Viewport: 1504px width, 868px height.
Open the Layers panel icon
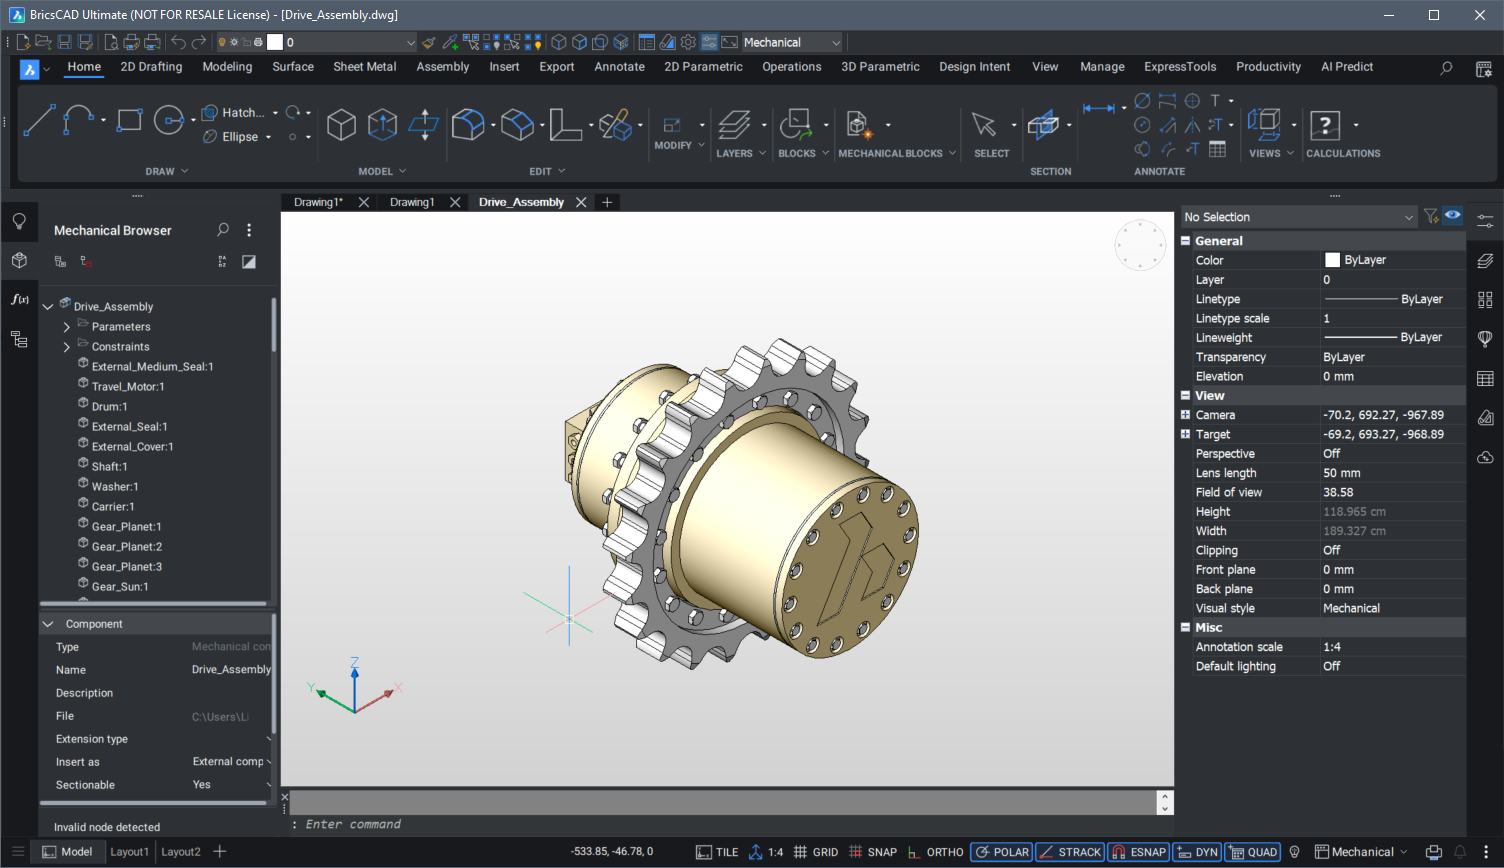click(734, 124)
